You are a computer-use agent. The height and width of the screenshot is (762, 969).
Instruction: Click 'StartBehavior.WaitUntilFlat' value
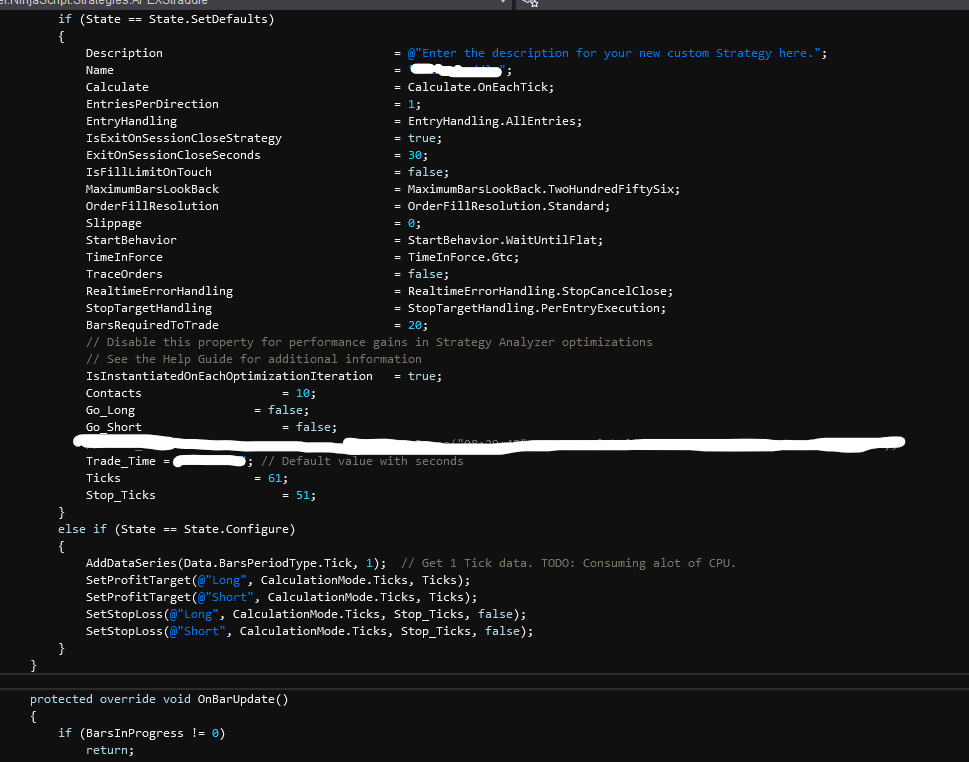click(502, 240)
